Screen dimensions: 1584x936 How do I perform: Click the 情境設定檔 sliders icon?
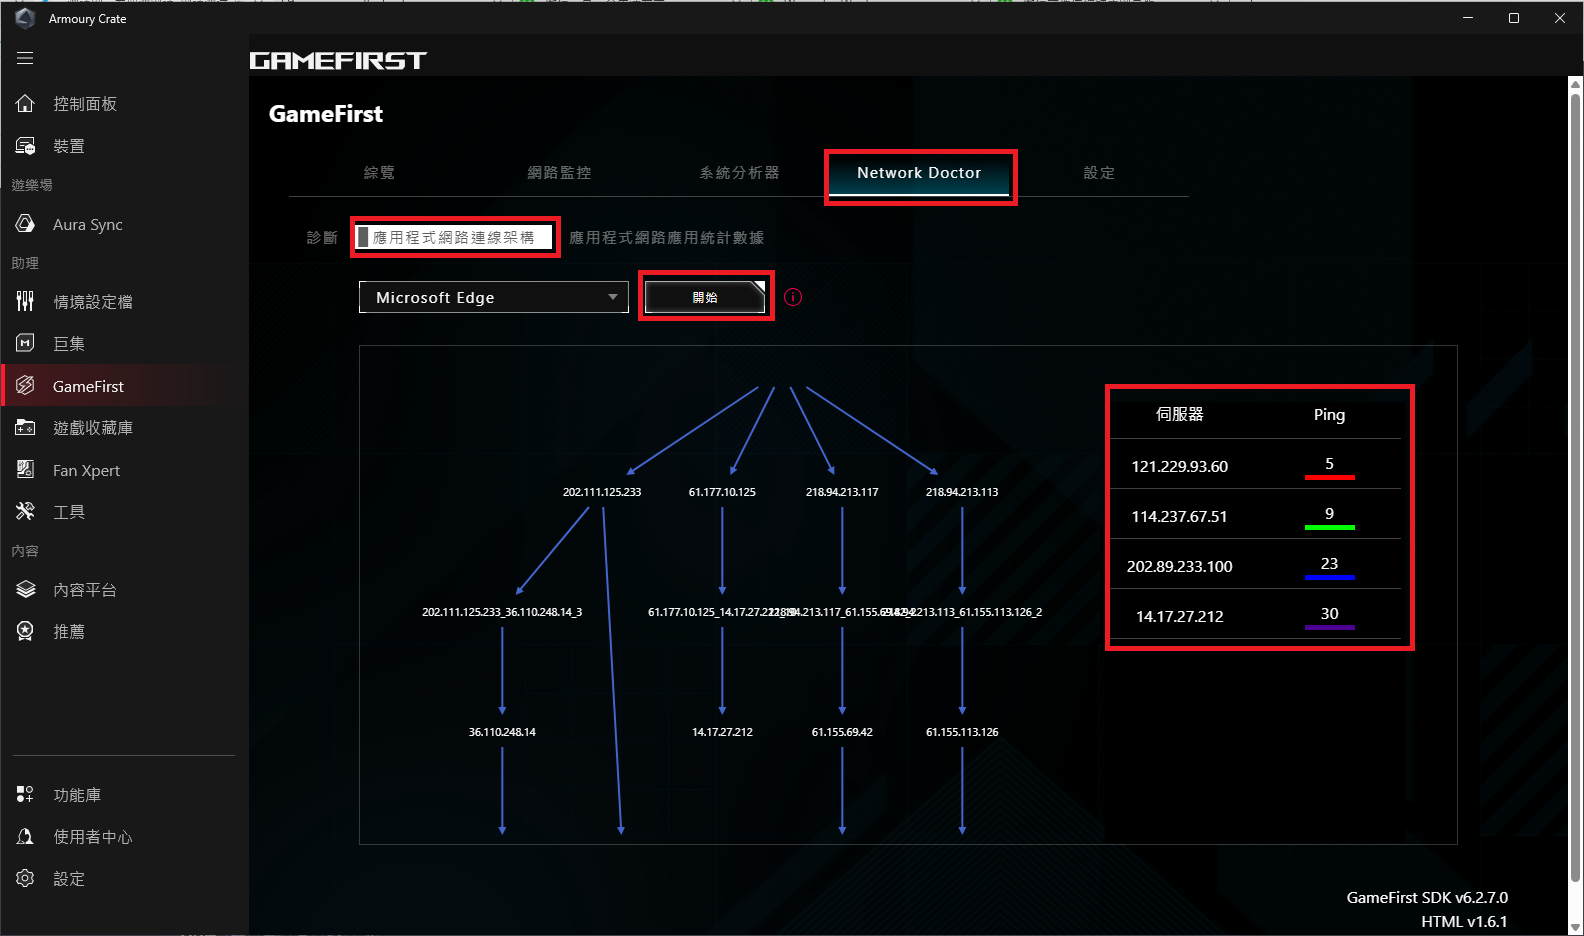pyautogui.click(x=25, y=301)
